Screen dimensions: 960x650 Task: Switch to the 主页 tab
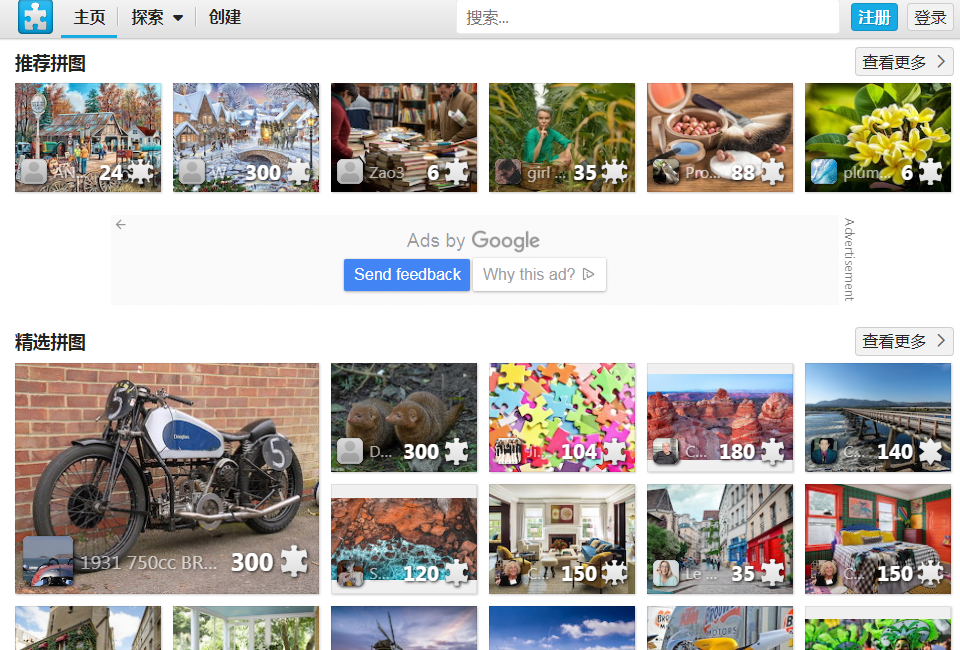tap(89, 18)
